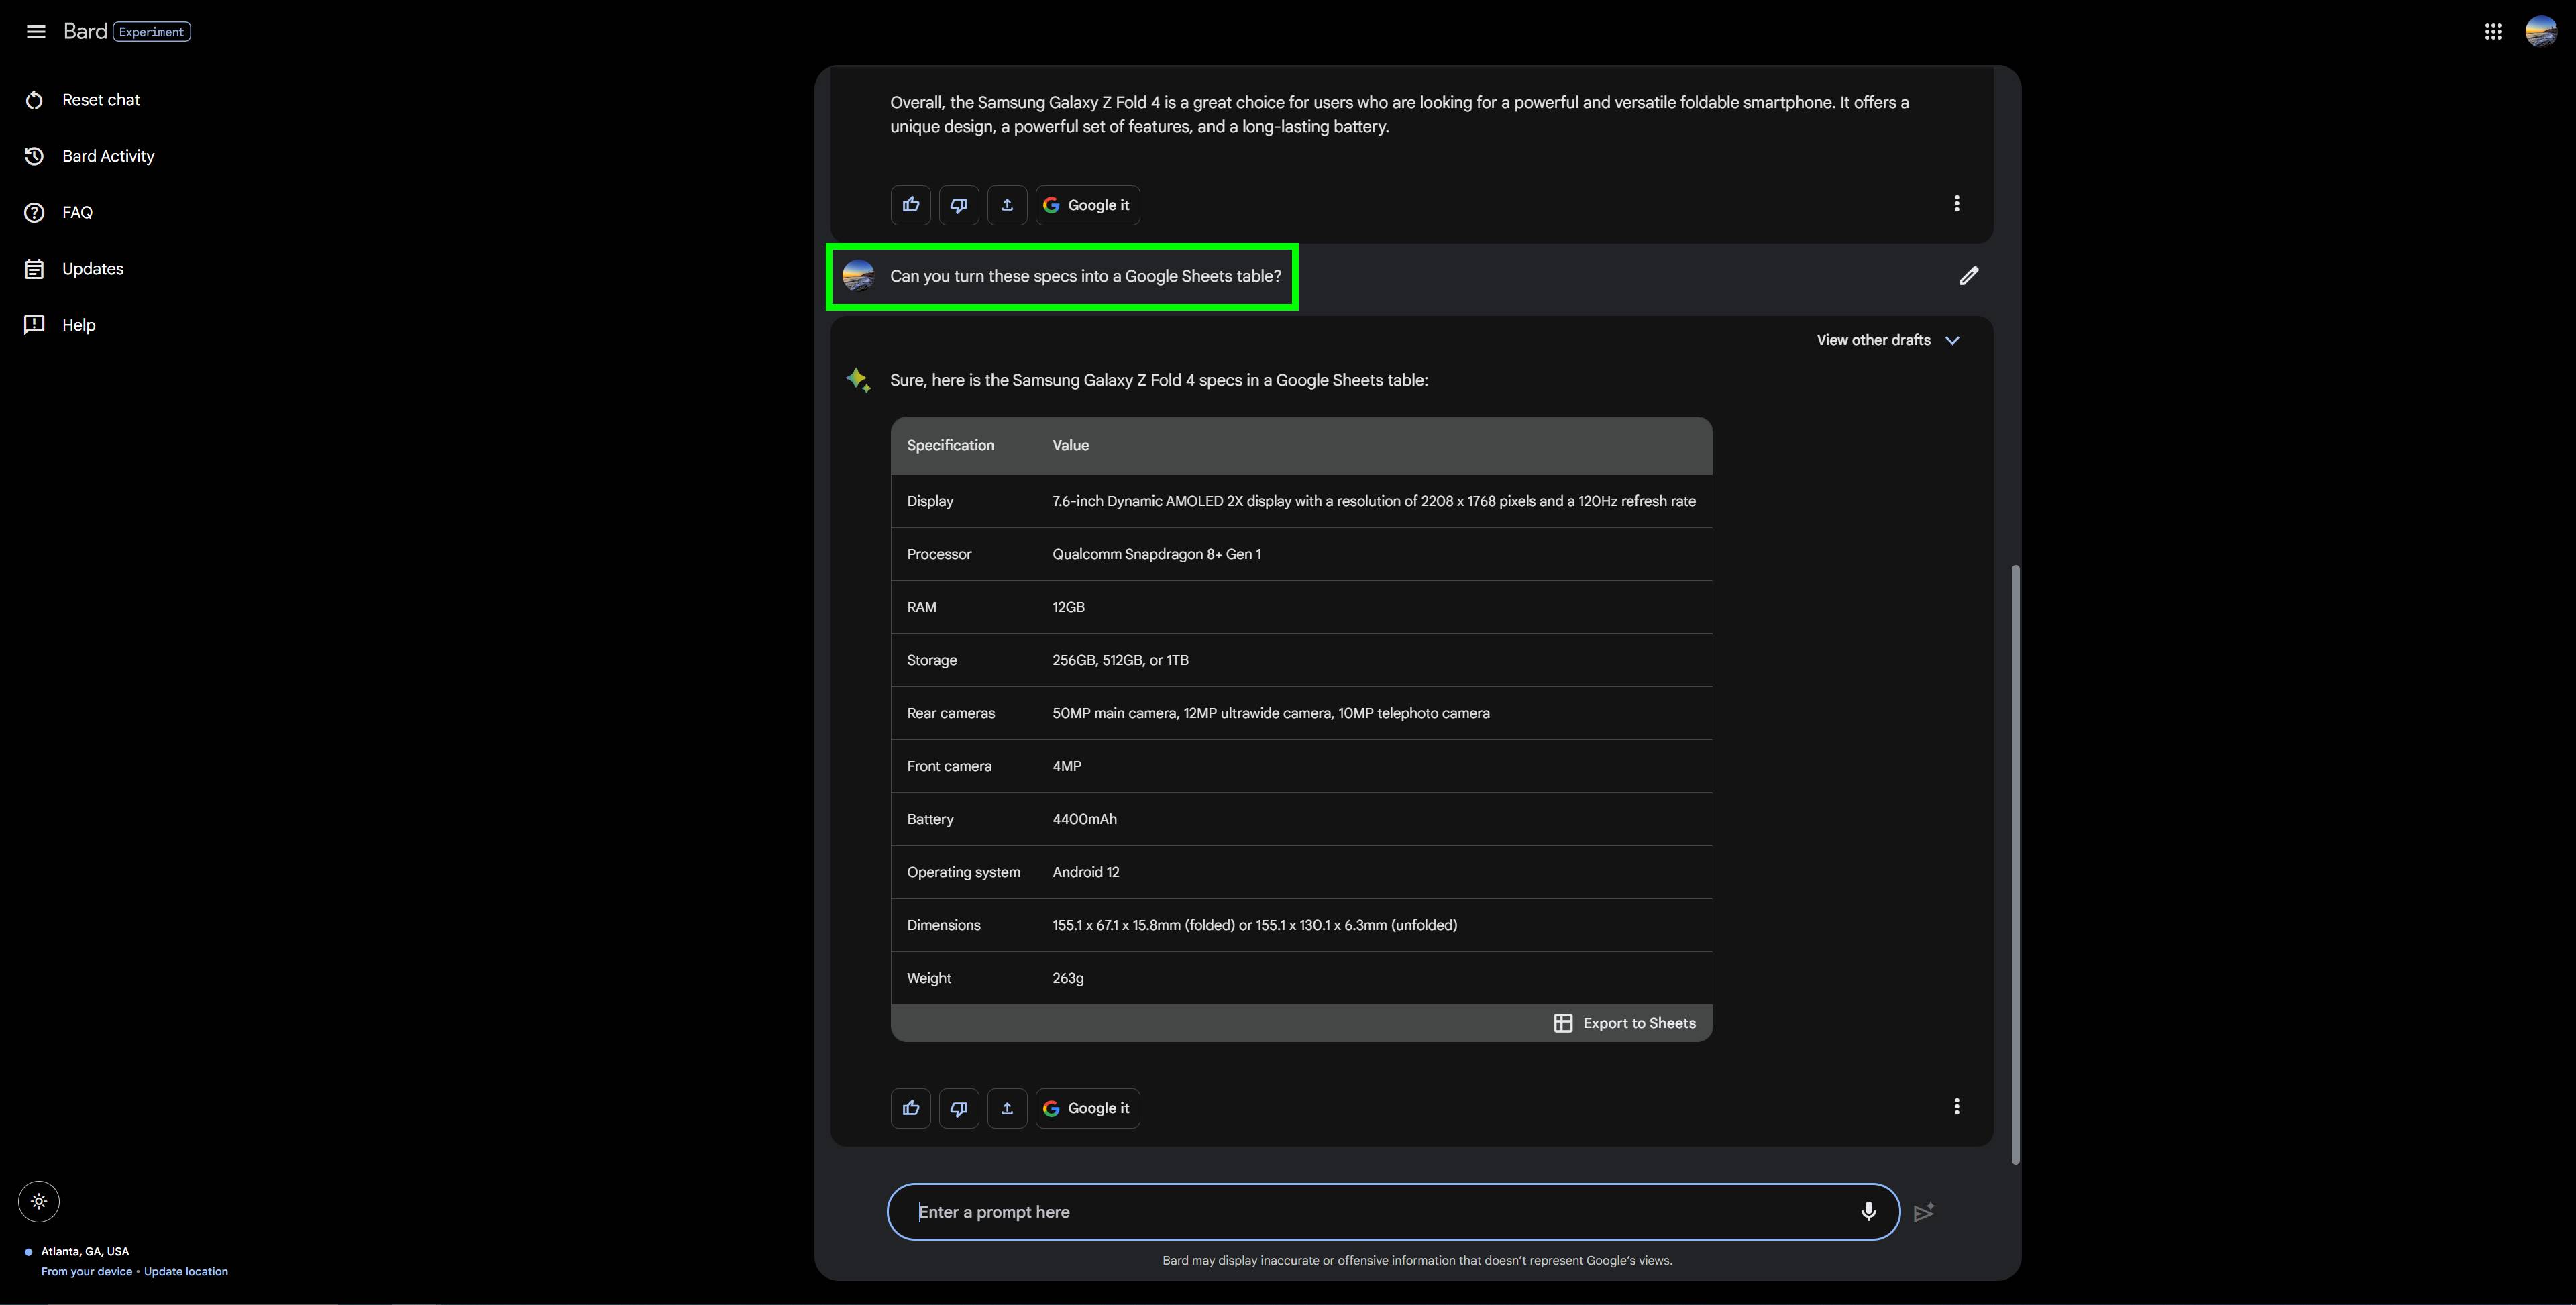Select the 4MP front camera value
This screenshot has height=1305, width=2576.
(x=1067, y=766)
